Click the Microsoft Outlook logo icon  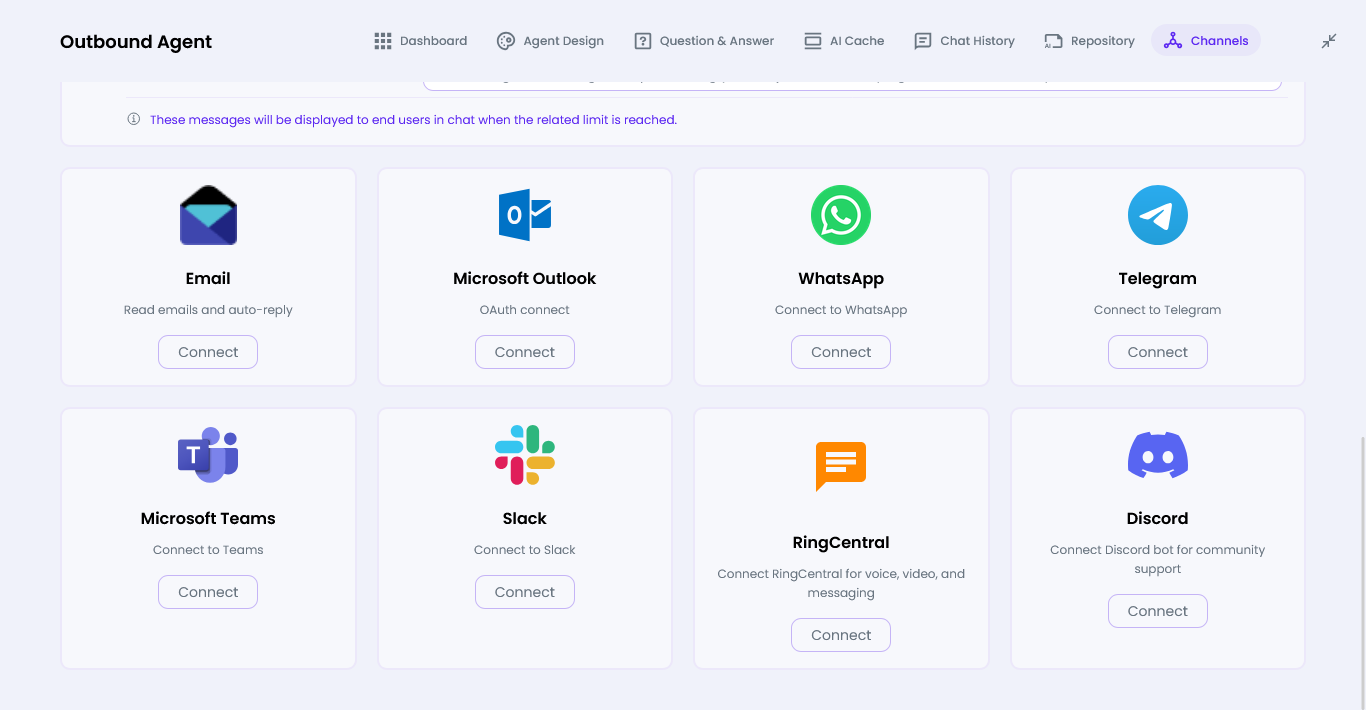click(x=525, y=215)
